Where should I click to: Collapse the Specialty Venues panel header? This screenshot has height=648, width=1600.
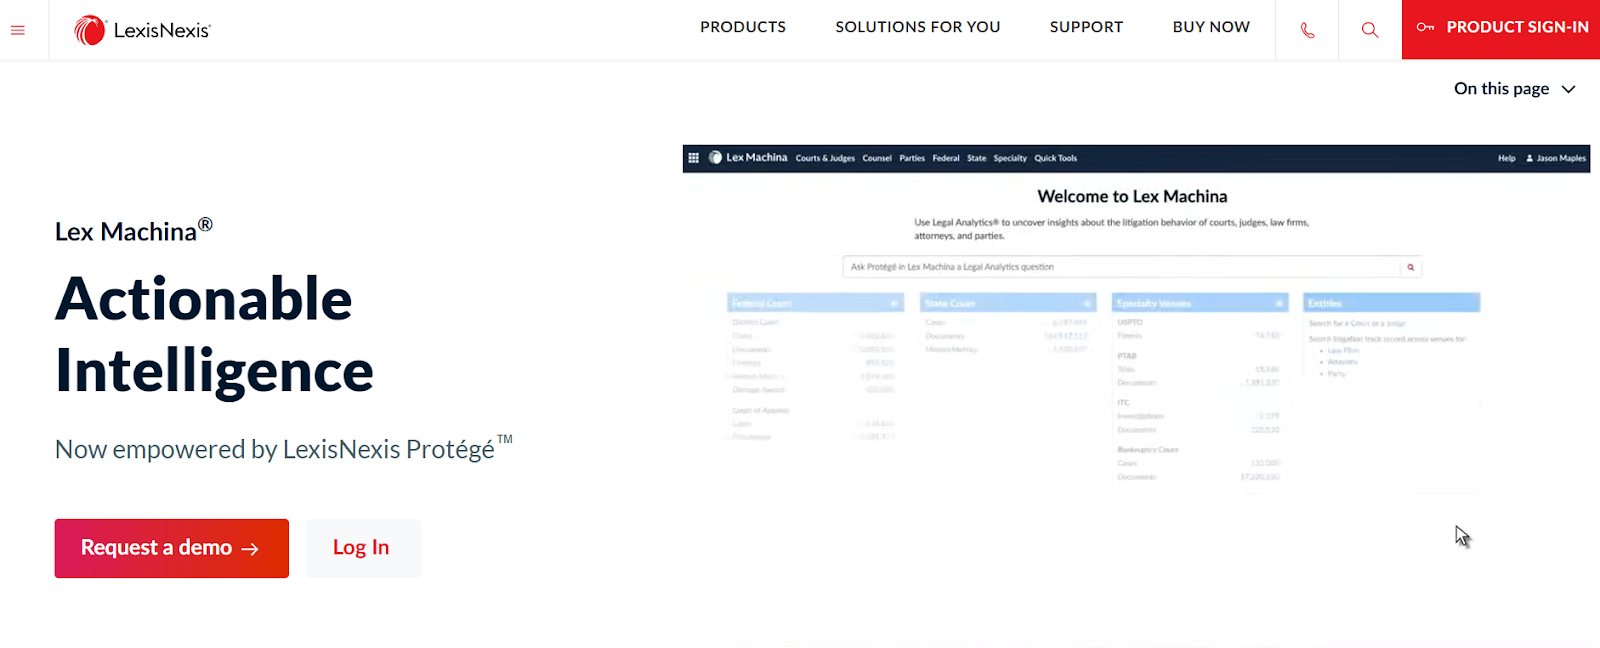(1200, 303)
